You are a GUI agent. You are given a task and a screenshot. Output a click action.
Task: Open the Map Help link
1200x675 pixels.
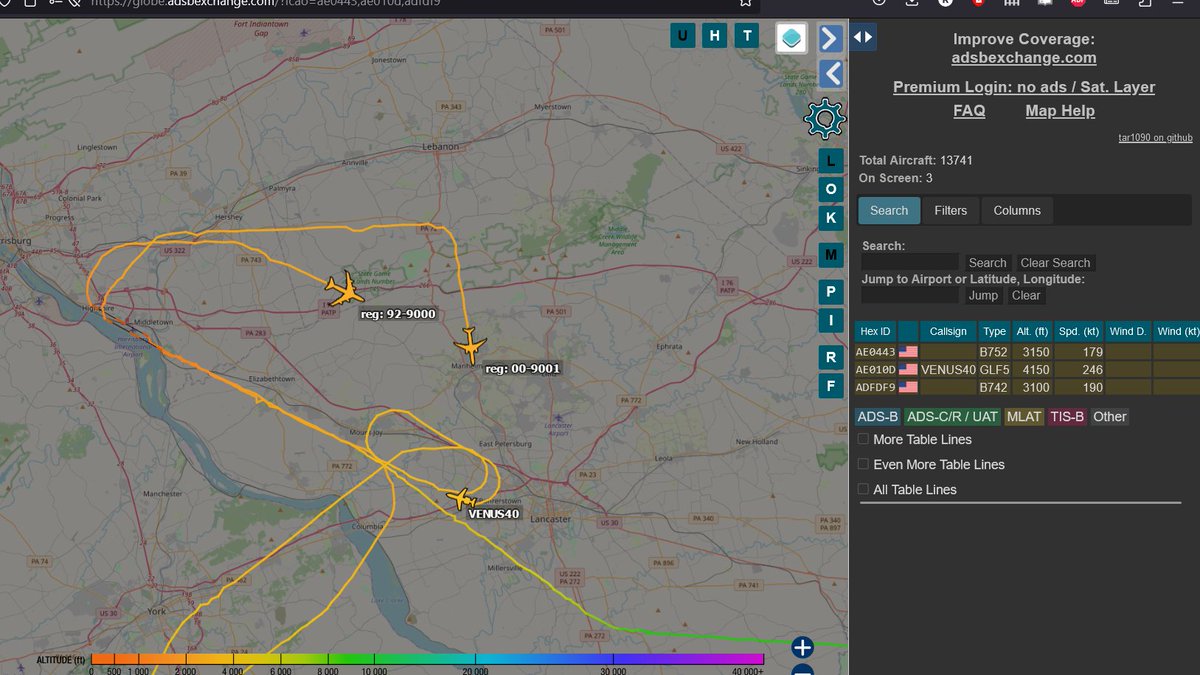[1060, 111]
